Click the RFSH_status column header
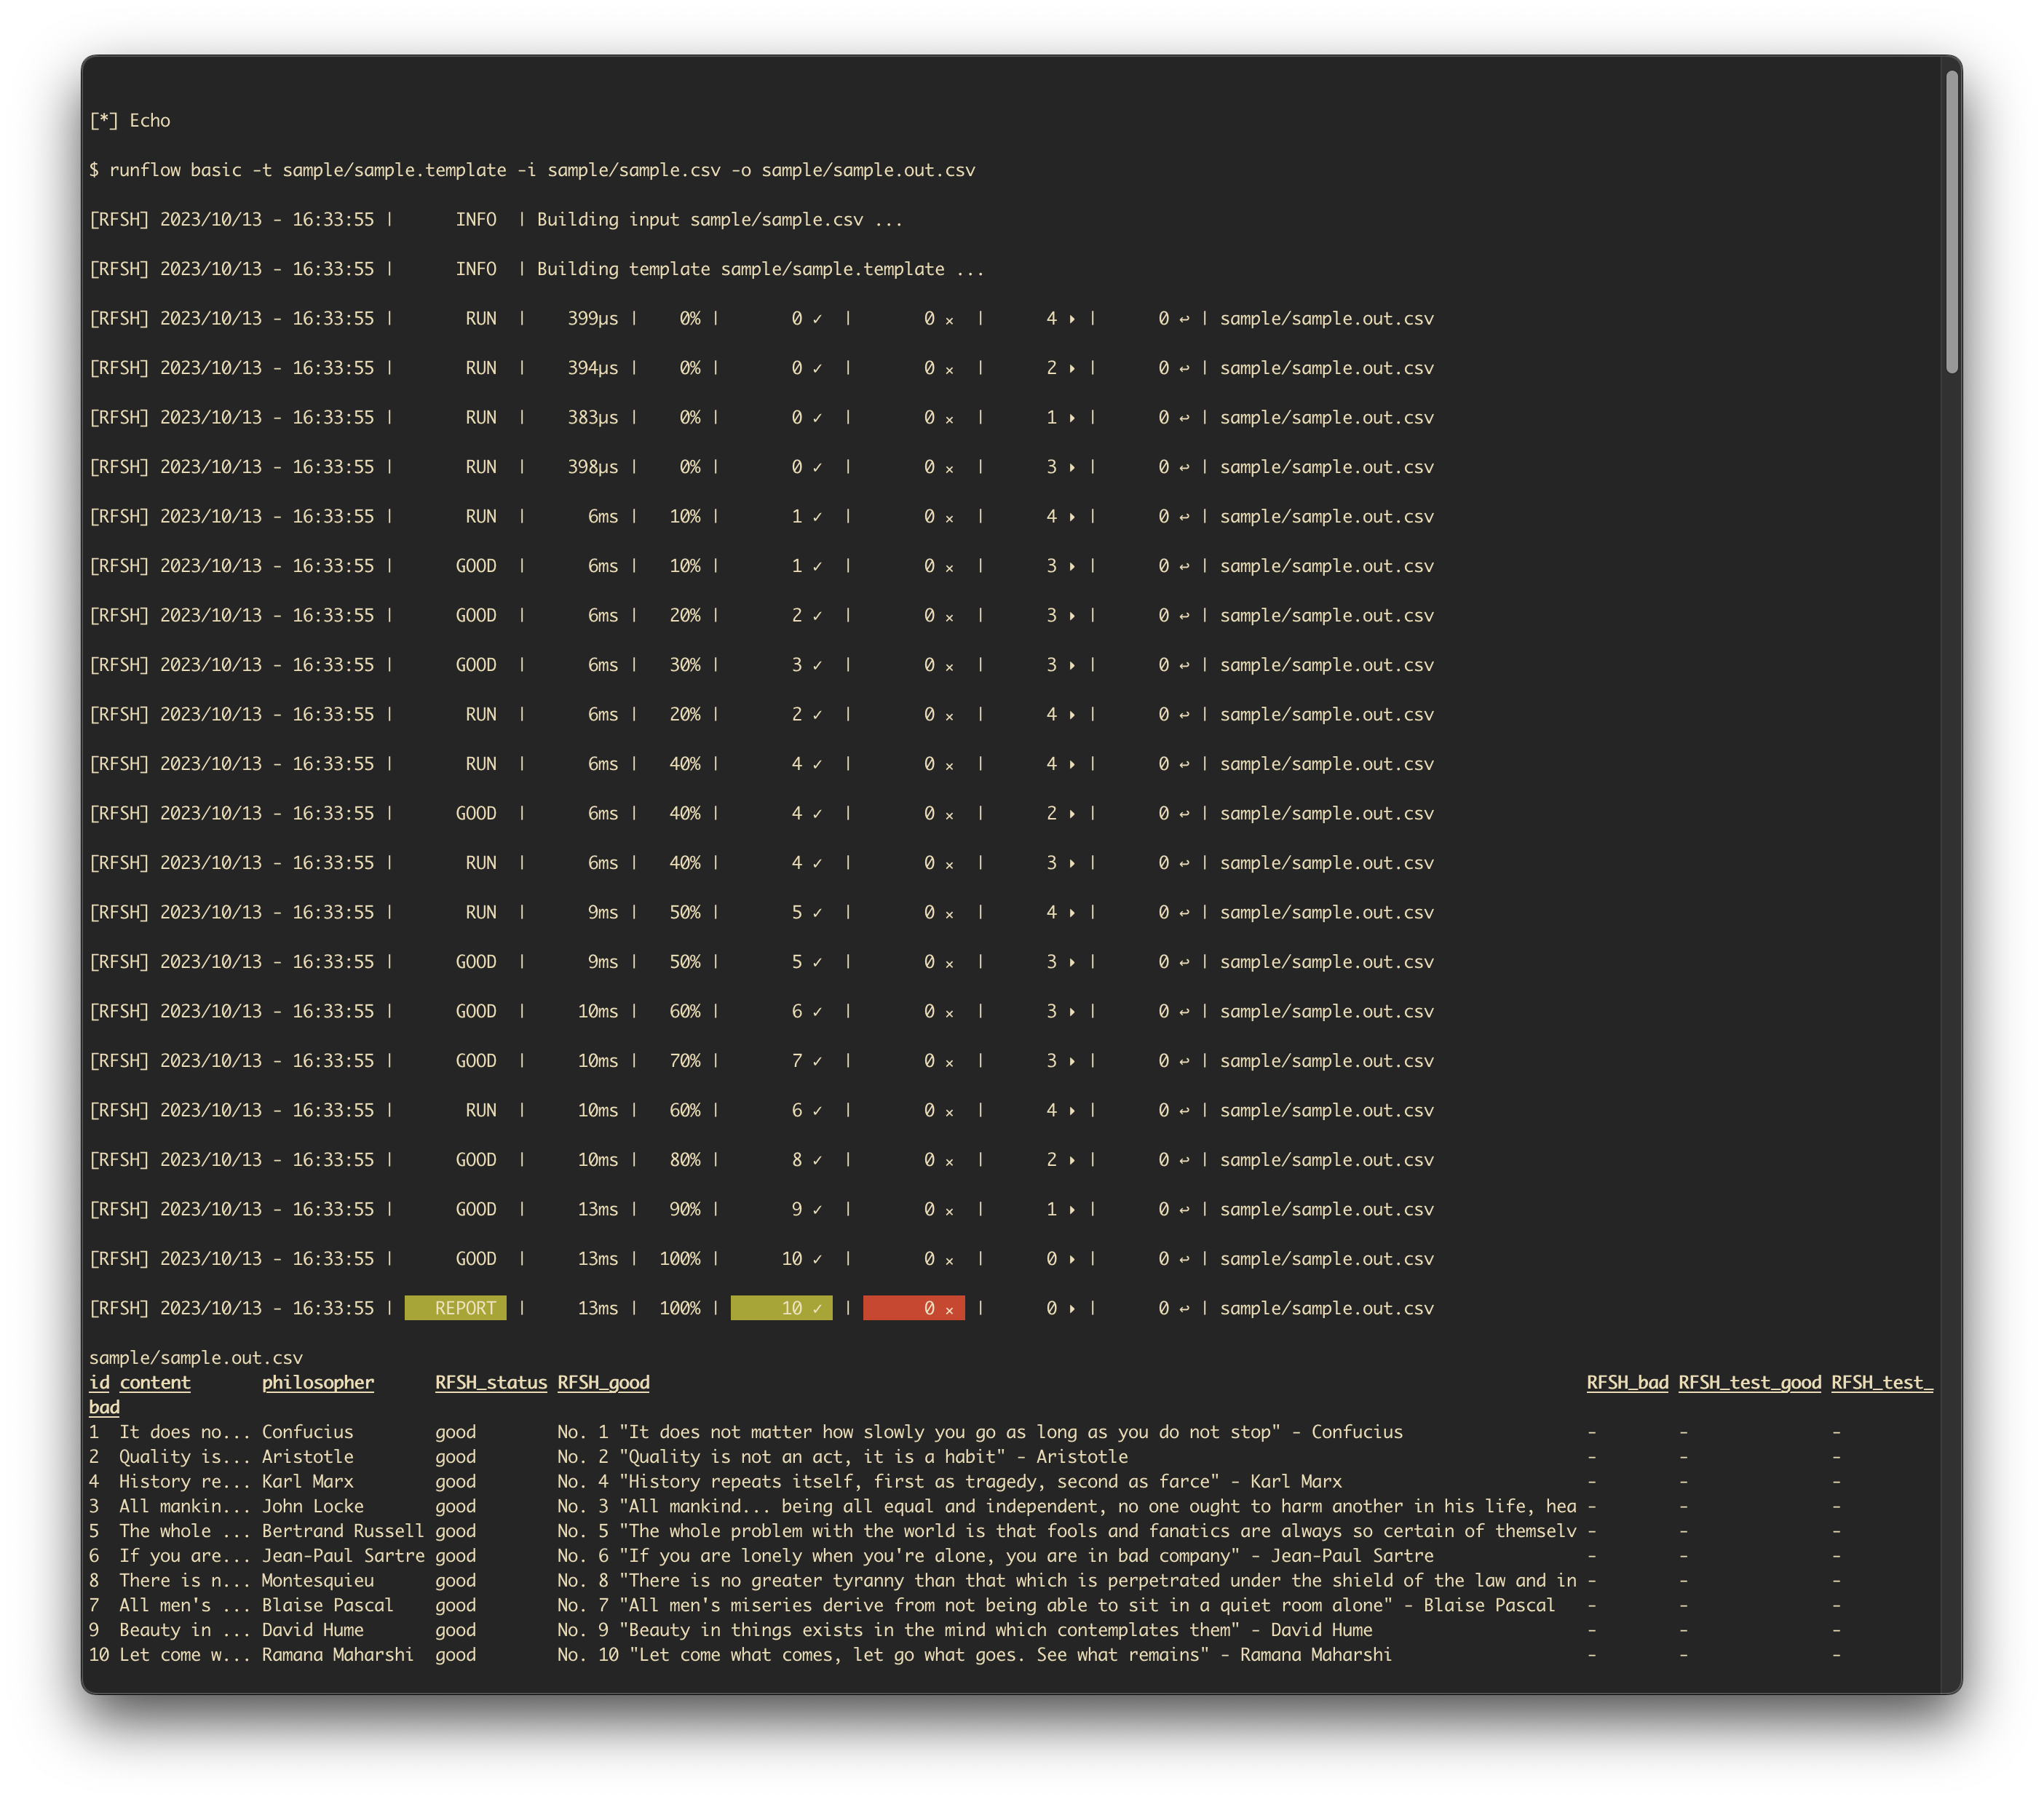This screenshot has height=1802, width=2044. (x=490, y=1382)
